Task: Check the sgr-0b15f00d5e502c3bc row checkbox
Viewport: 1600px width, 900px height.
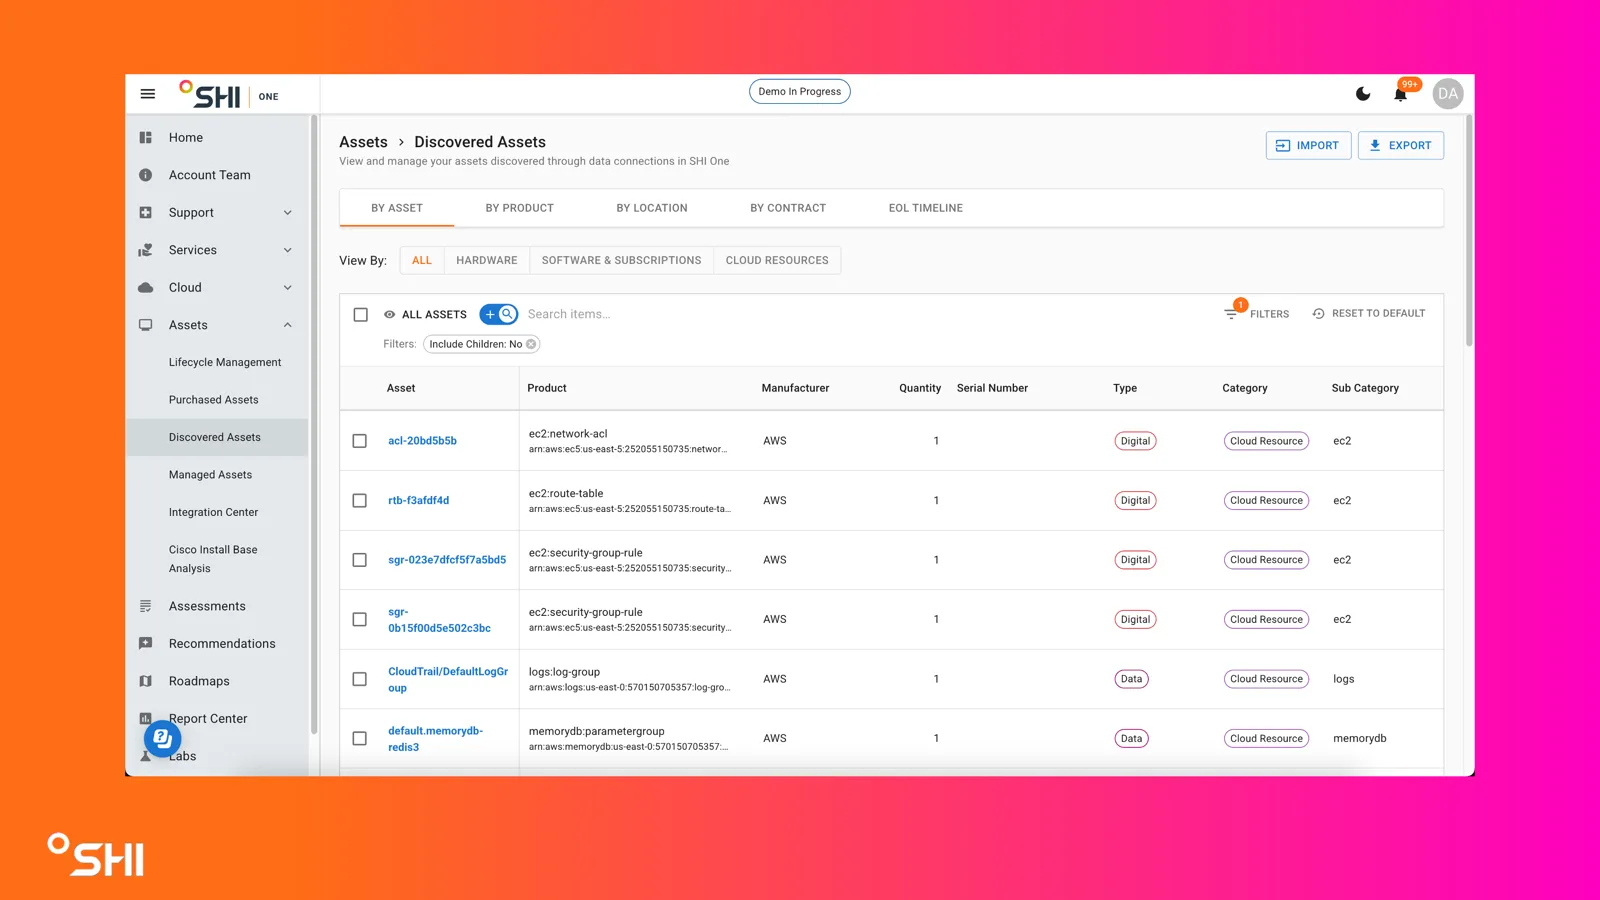Action: 360,620
